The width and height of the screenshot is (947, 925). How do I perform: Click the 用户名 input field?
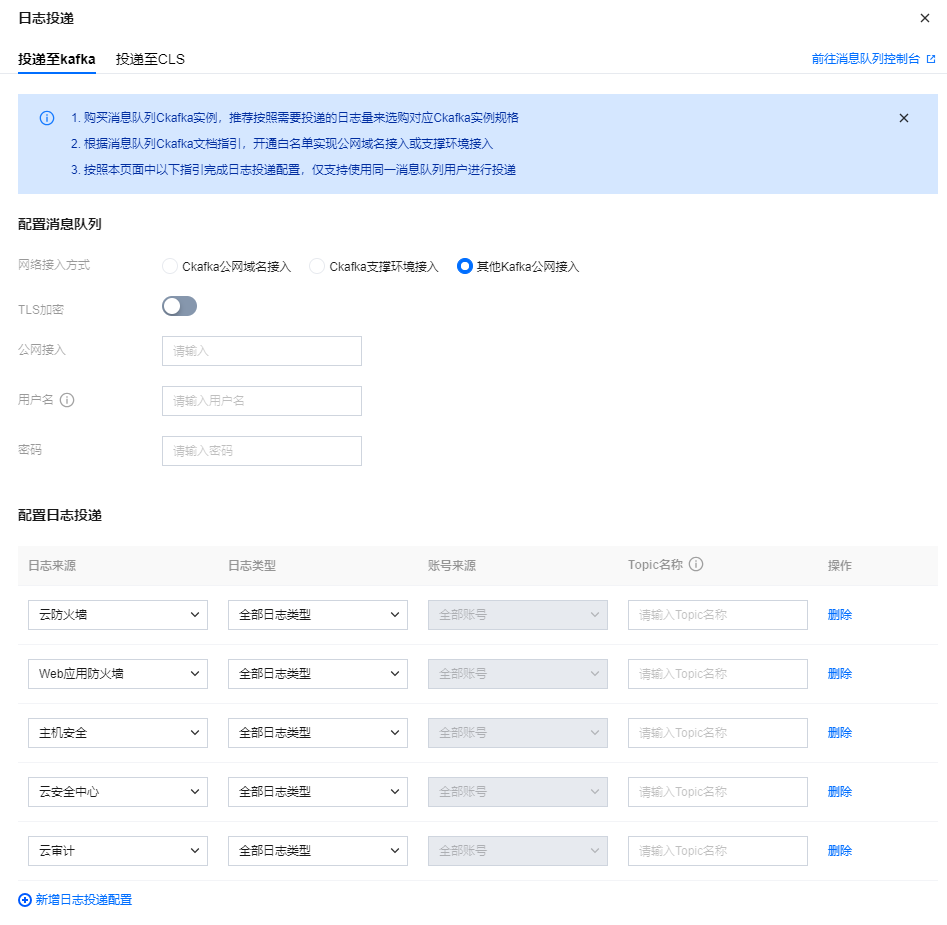[262, 401]
